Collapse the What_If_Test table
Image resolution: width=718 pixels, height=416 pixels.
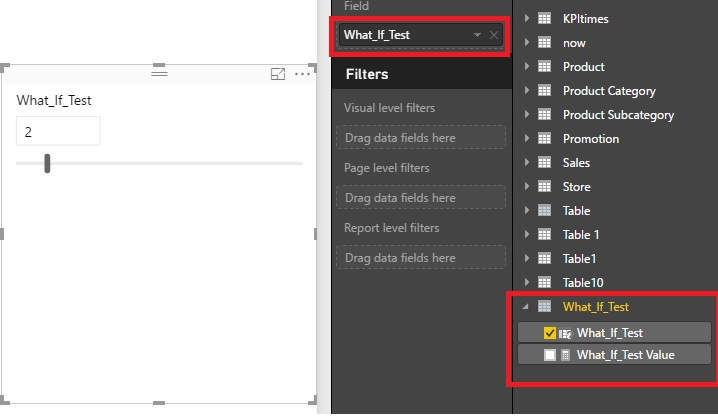coord(526,307)
